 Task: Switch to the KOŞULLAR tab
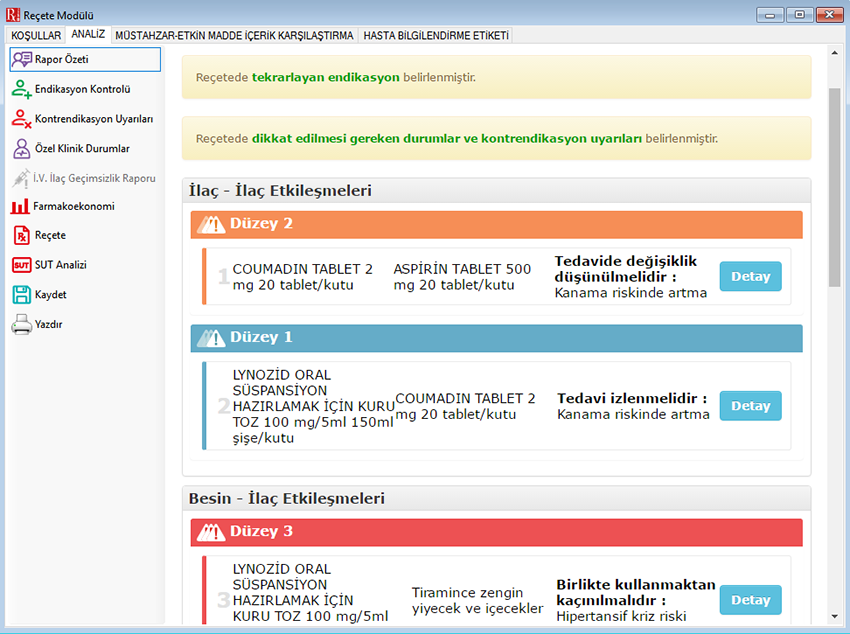tap(36, 35)
